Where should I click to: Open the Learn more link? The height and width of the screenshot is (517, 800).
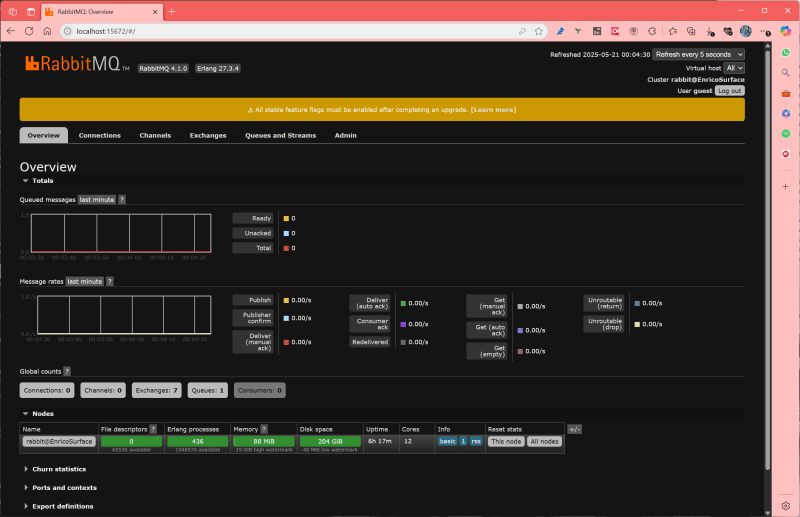[493, 110]
